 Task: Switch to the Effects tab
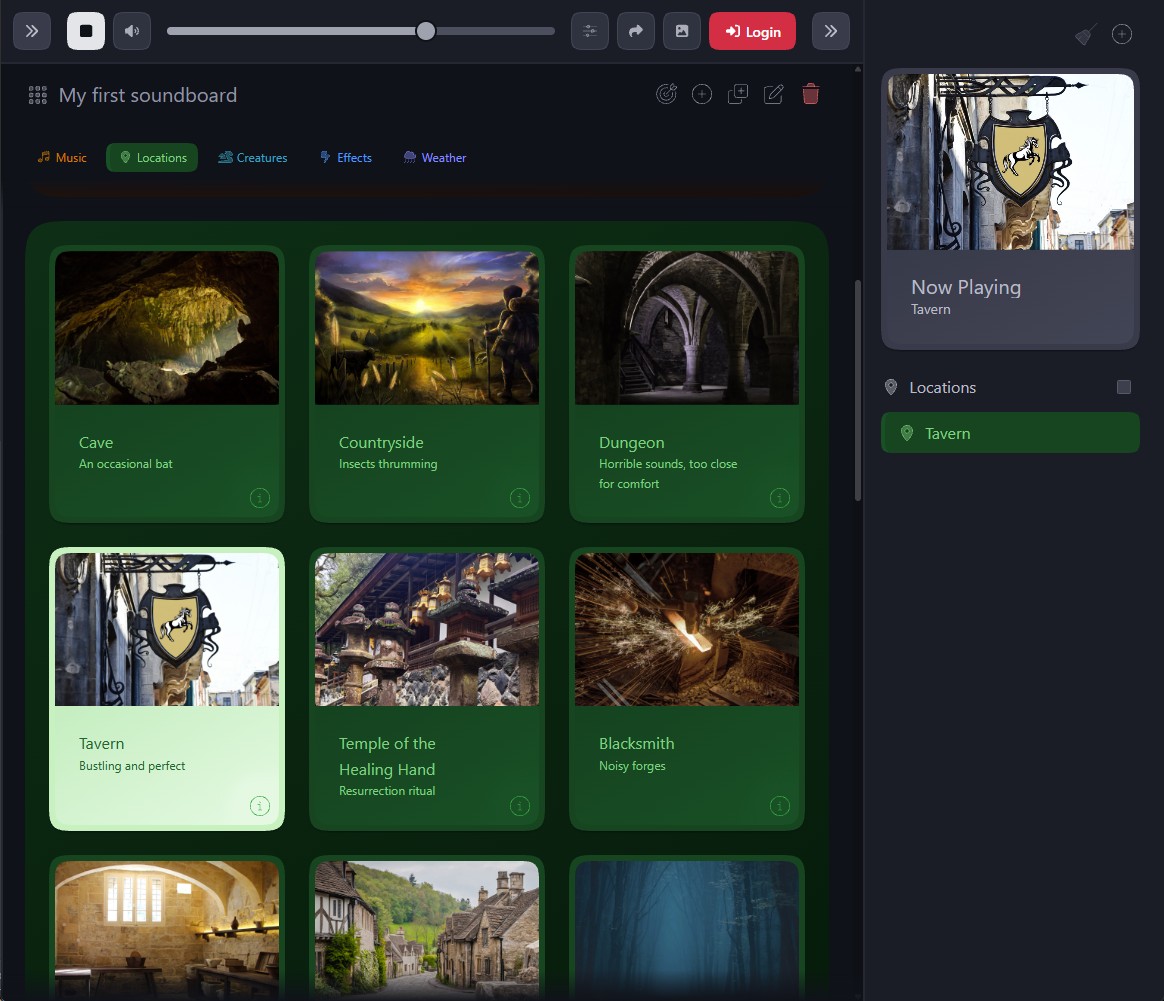coord(346,157)
